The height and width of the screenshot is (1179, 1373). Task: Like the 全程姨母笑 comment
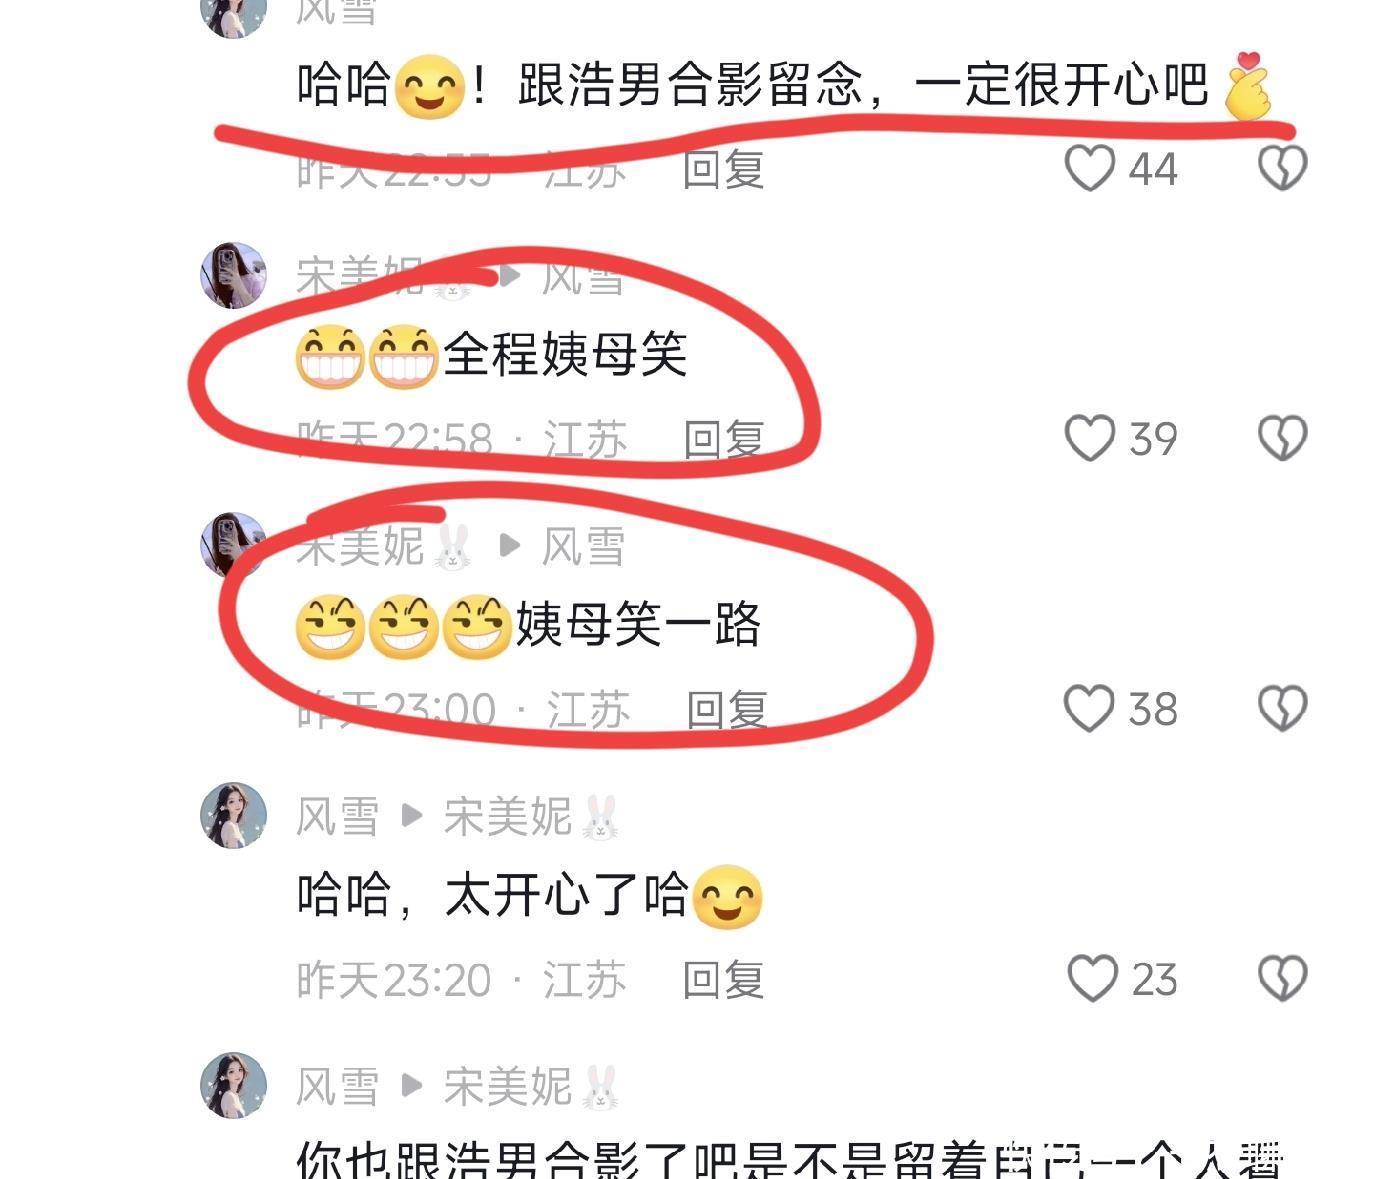tap(1090, 438)
